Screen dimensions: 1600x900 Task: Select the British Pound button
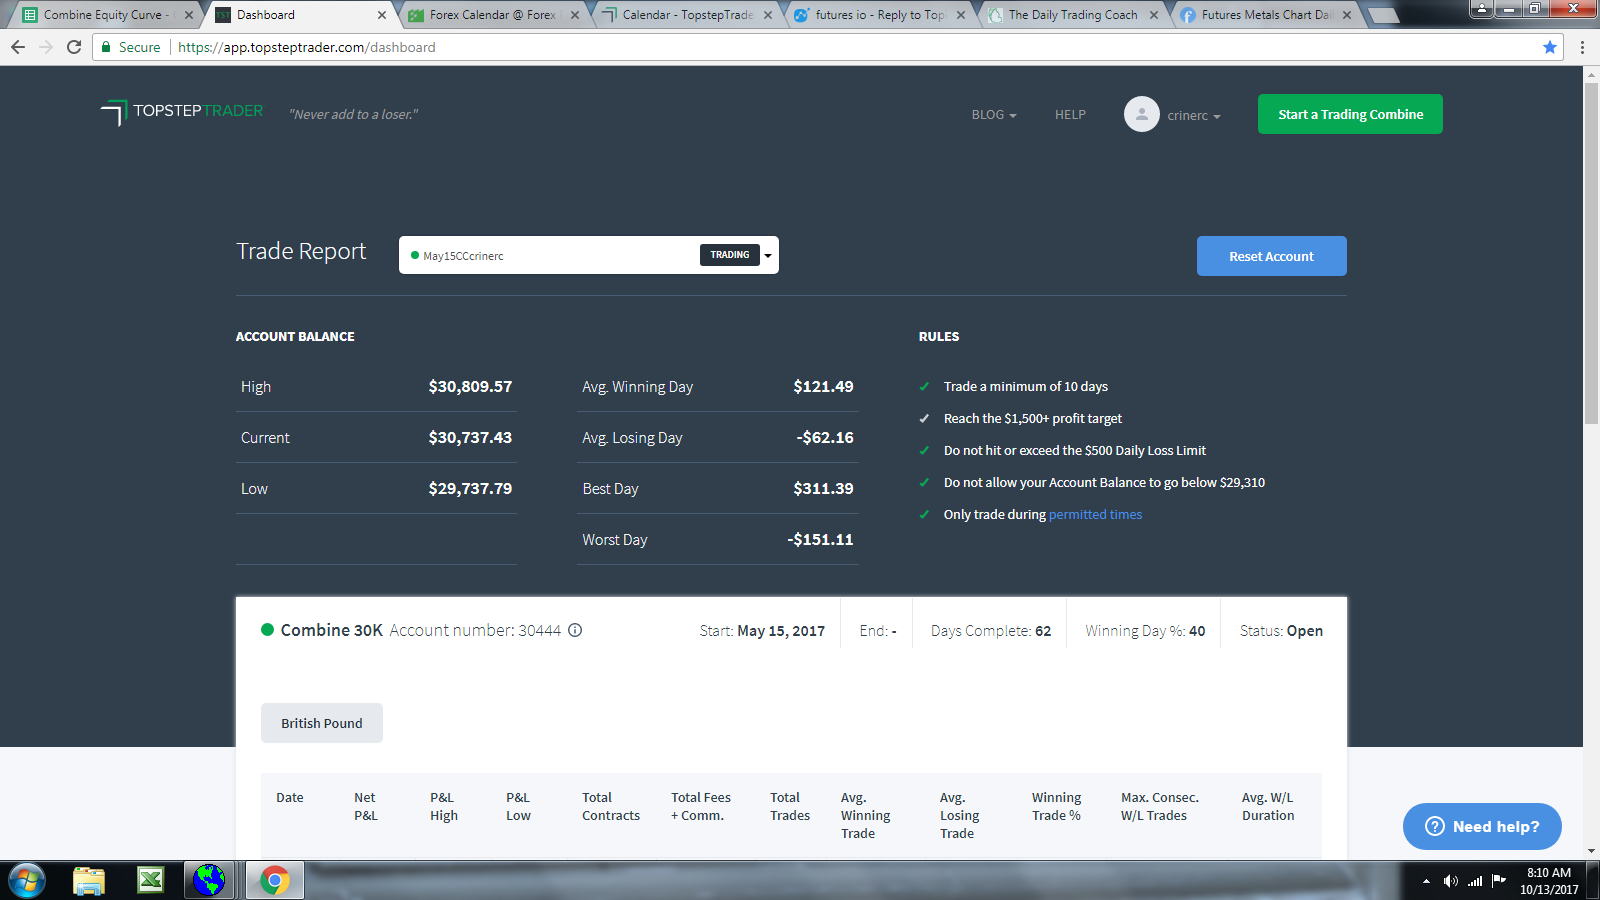coord(321,723)
